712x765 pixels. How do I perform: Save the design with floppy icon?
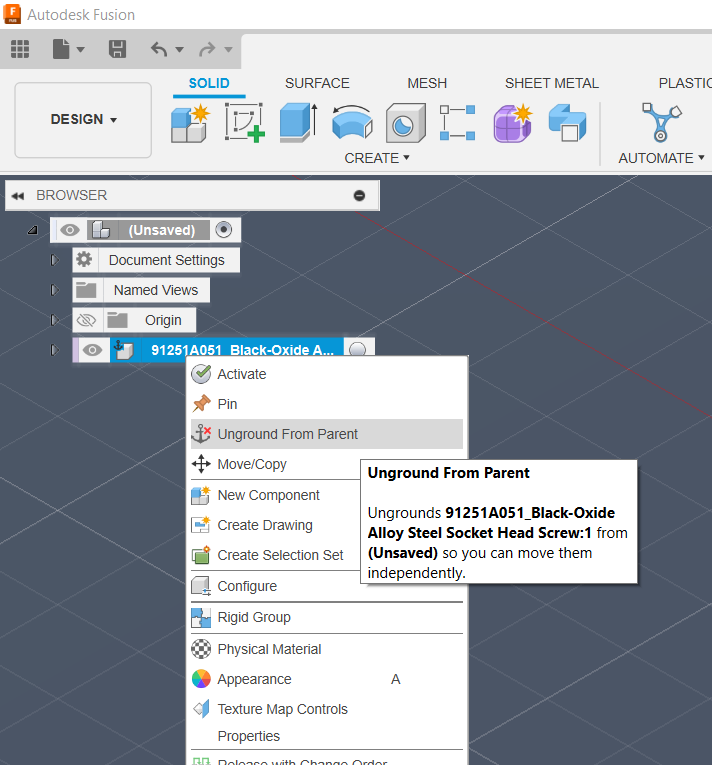[118, 49]
